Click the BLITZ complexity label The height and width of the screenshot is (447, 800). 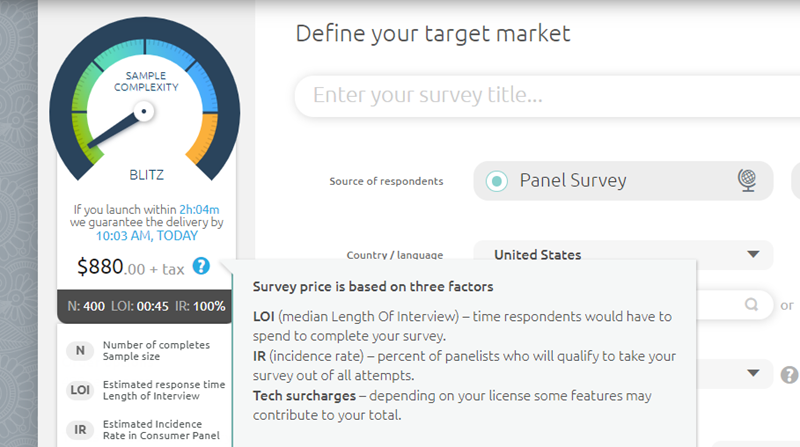point(146,174)
